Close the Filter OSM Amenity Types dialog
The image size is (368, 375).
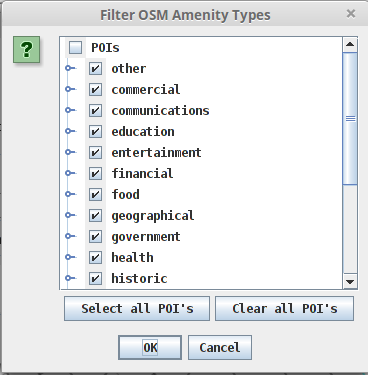pyautogui.click(x=351, y=14)
